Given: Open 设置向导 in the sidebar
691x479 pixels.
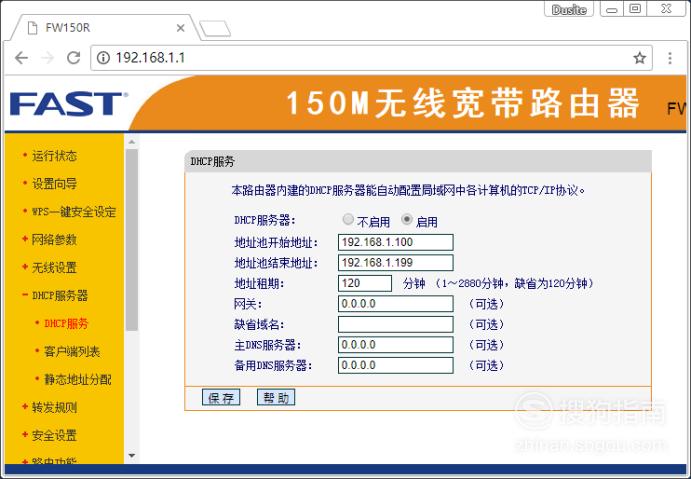Looking at the screenshot, I should [x=54, y=183].
